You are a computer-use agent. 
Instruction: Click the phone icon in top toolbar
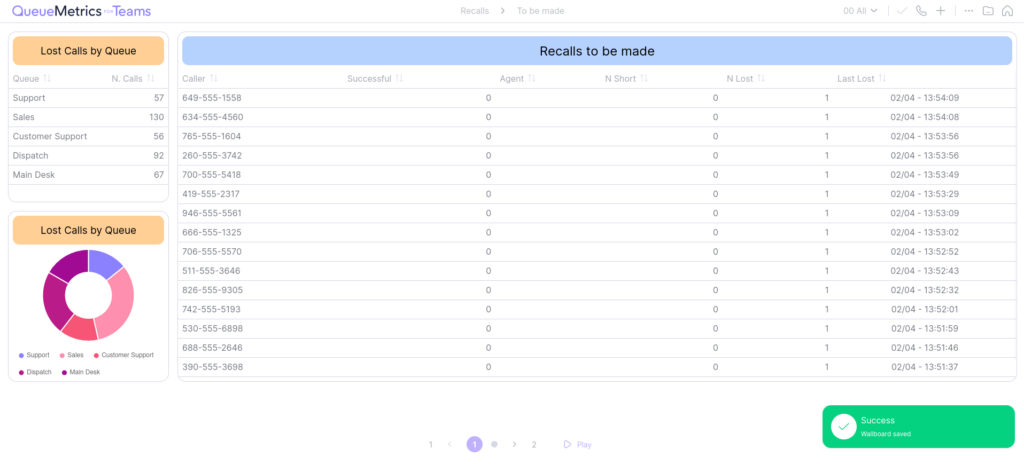921,11
